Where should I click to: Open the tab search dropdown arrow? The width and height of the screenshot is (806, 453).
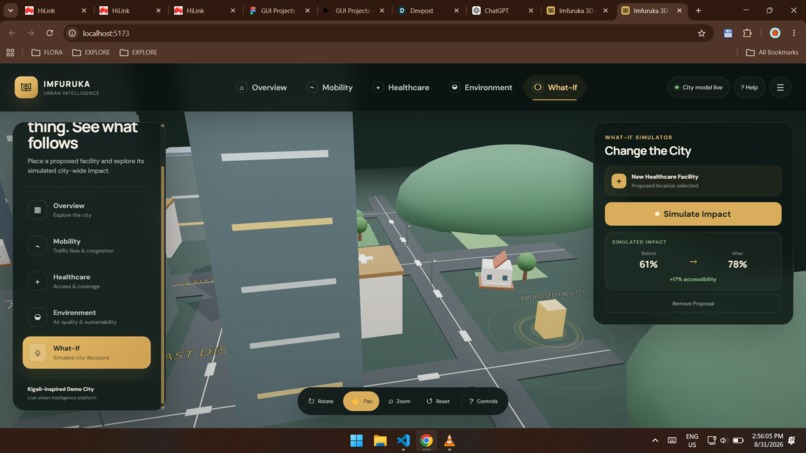tap(10, 10)
